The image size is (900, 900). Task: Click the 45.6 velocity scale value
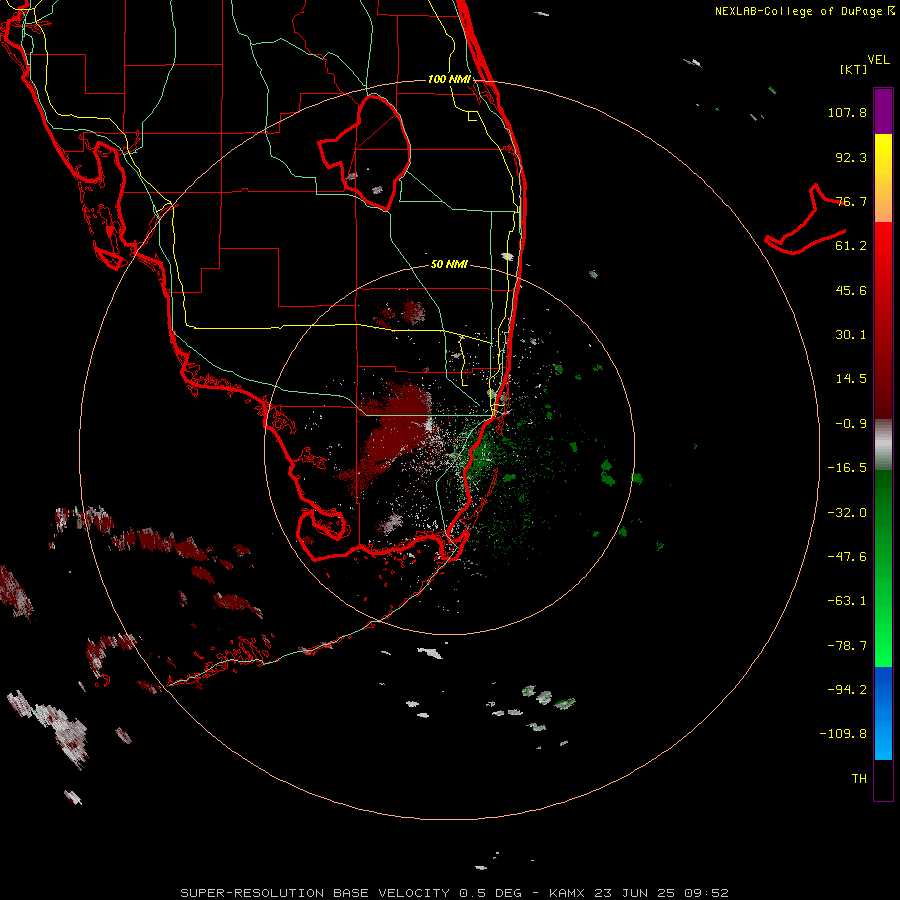click(851, 290)
